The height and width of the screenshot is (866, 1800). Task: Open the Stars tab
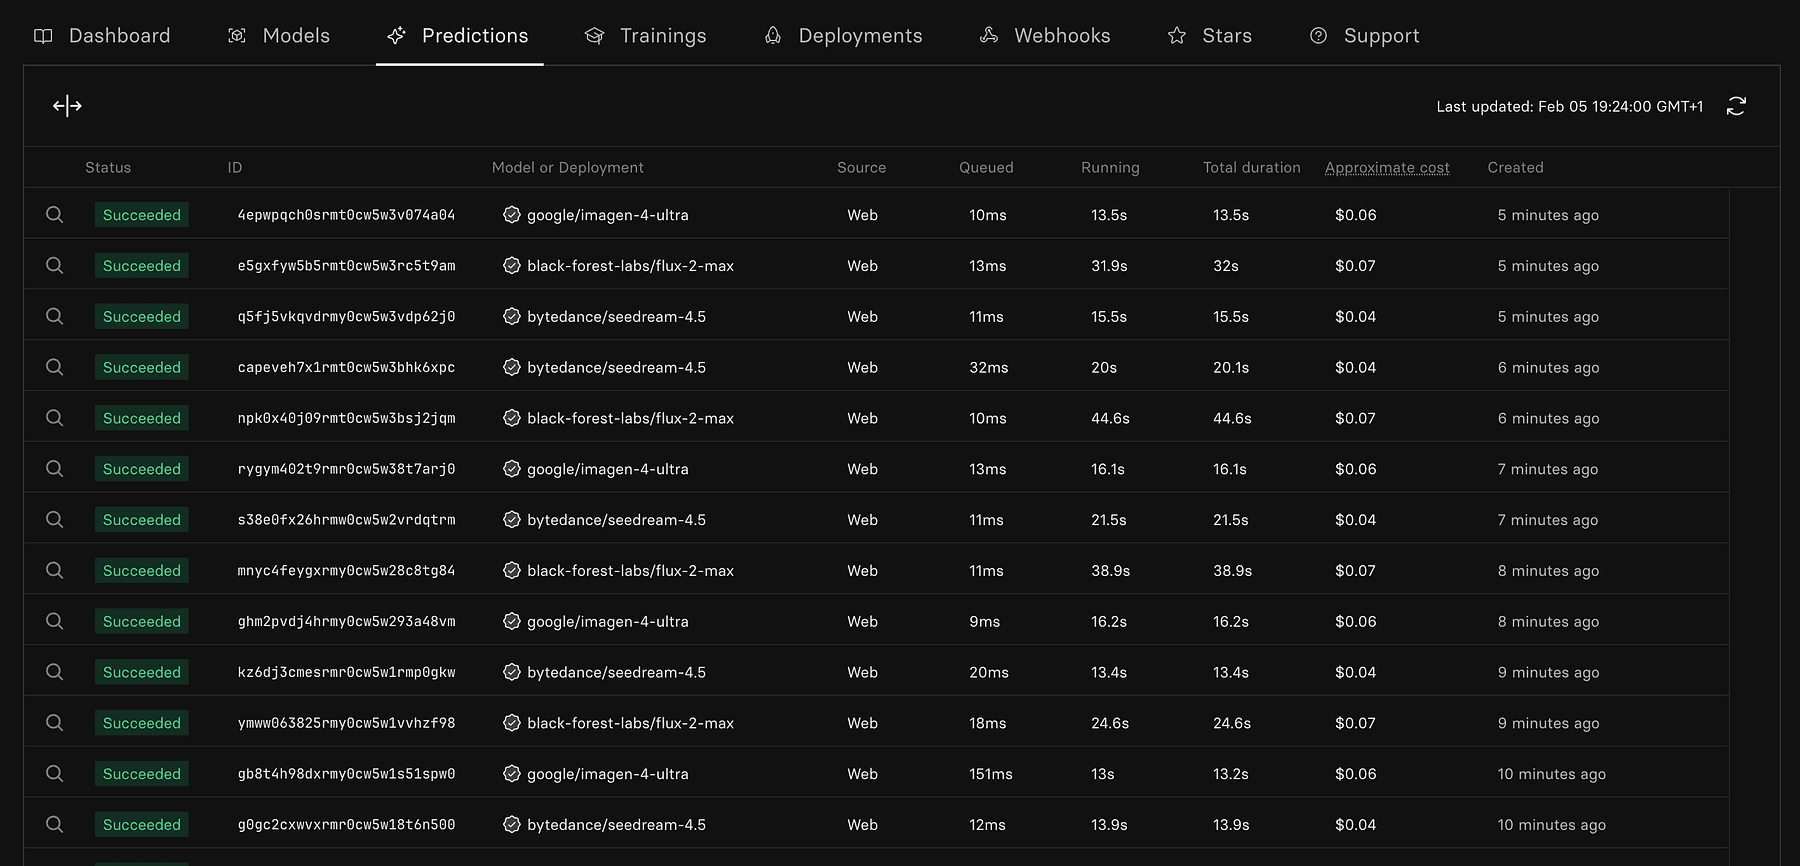[x=1210, y=36]
